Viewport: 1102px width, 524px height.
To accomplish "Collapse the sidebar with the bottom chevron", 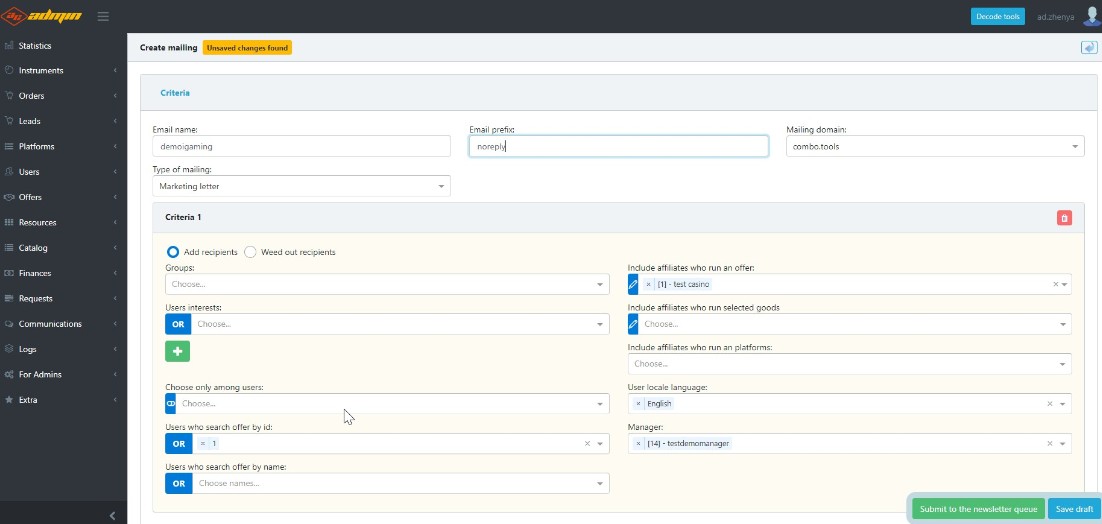I will [x=112, y=515].
